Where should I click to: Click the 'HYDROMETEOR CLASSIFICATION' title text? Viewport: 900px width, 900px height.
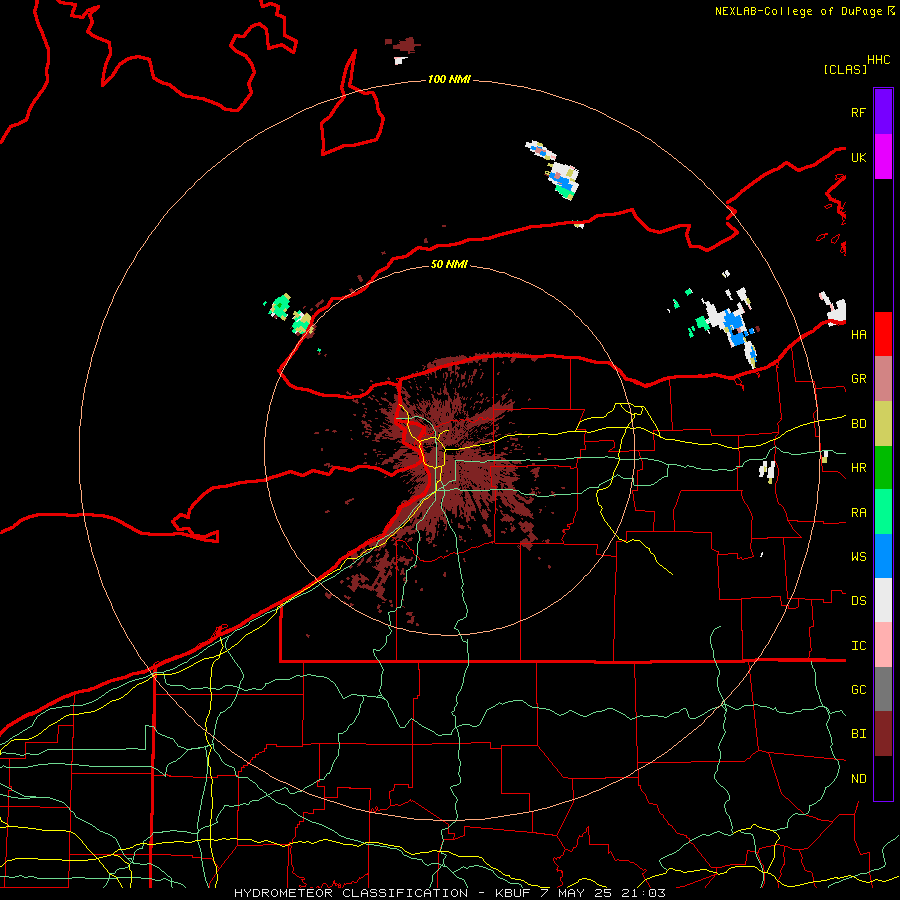[x=351, y=893]
